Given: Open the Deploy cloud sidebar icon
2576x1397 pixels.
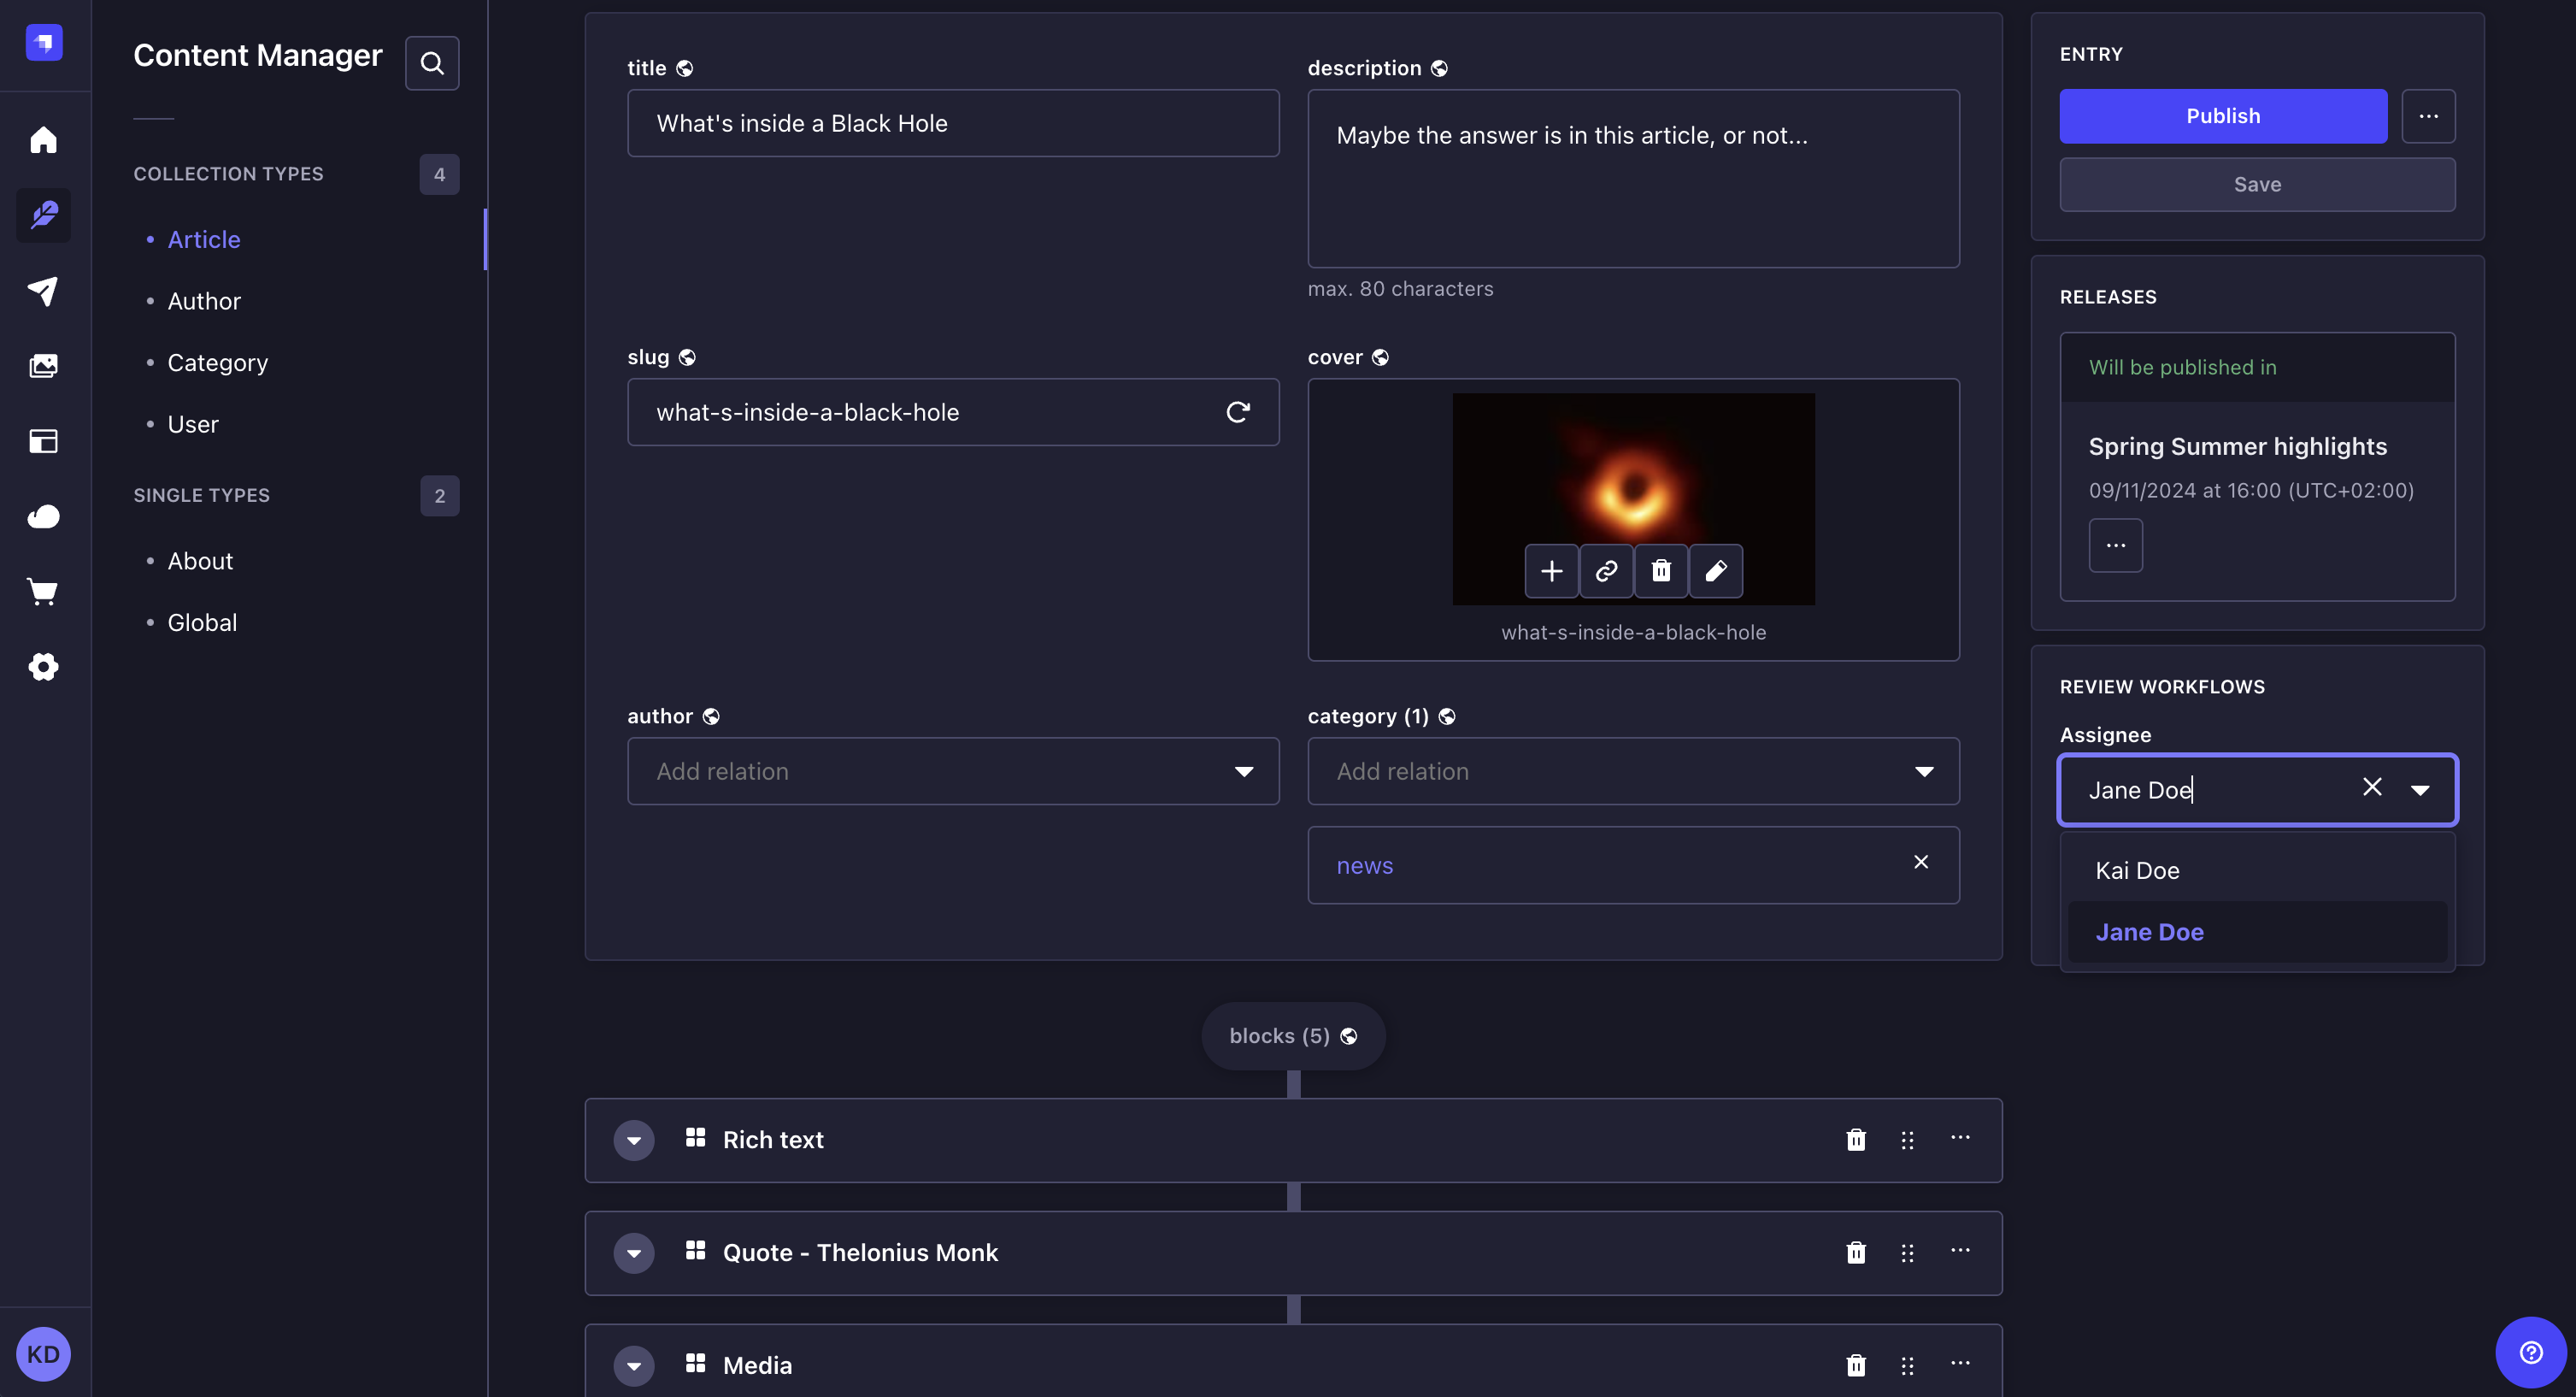Looking at the screenshot, I should coord(43,516).
